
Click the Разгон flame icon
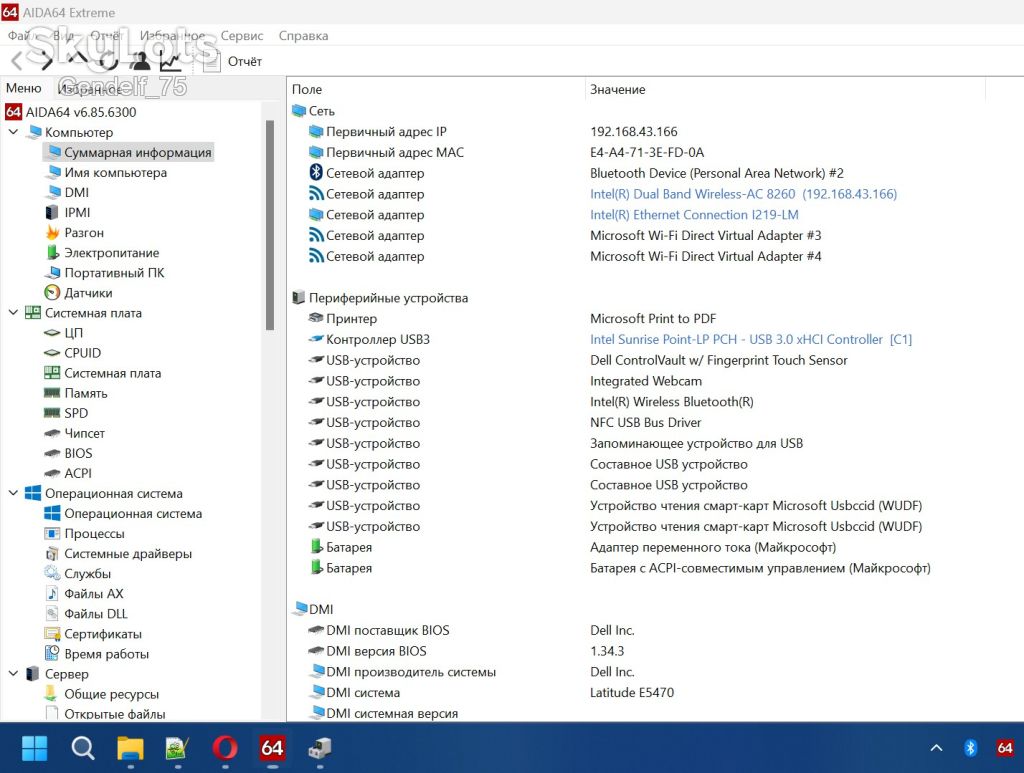[x=53, y=232]
